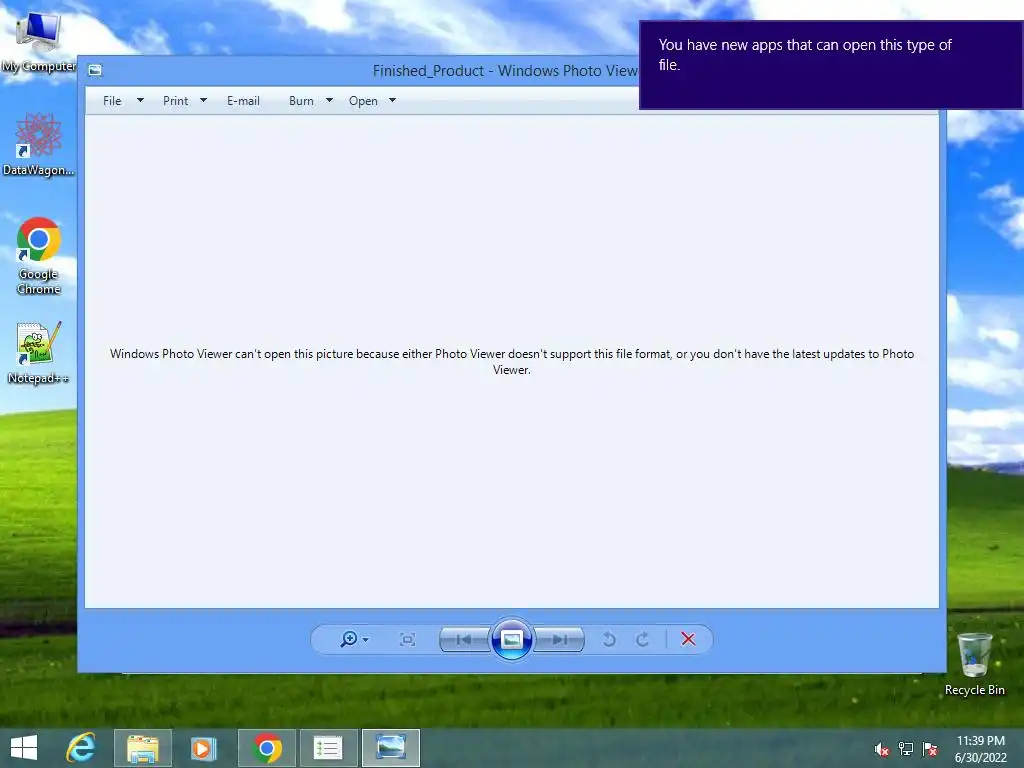Open the Burn menu

pos(301,101)
